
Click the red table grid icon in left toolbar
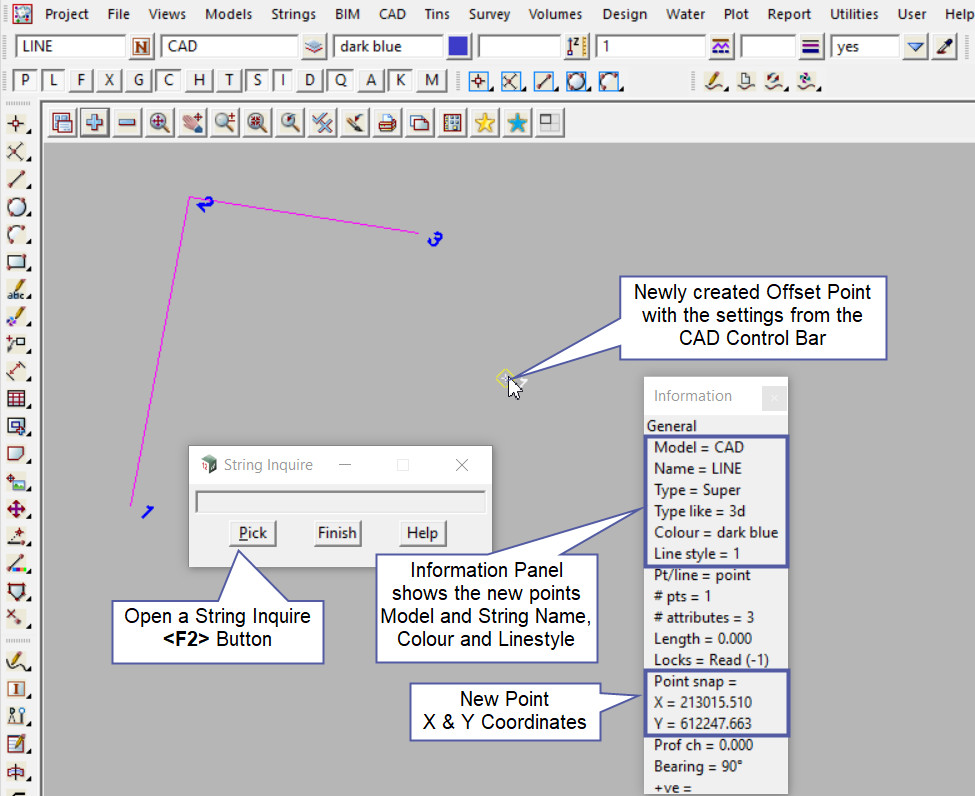pos(17,399)
